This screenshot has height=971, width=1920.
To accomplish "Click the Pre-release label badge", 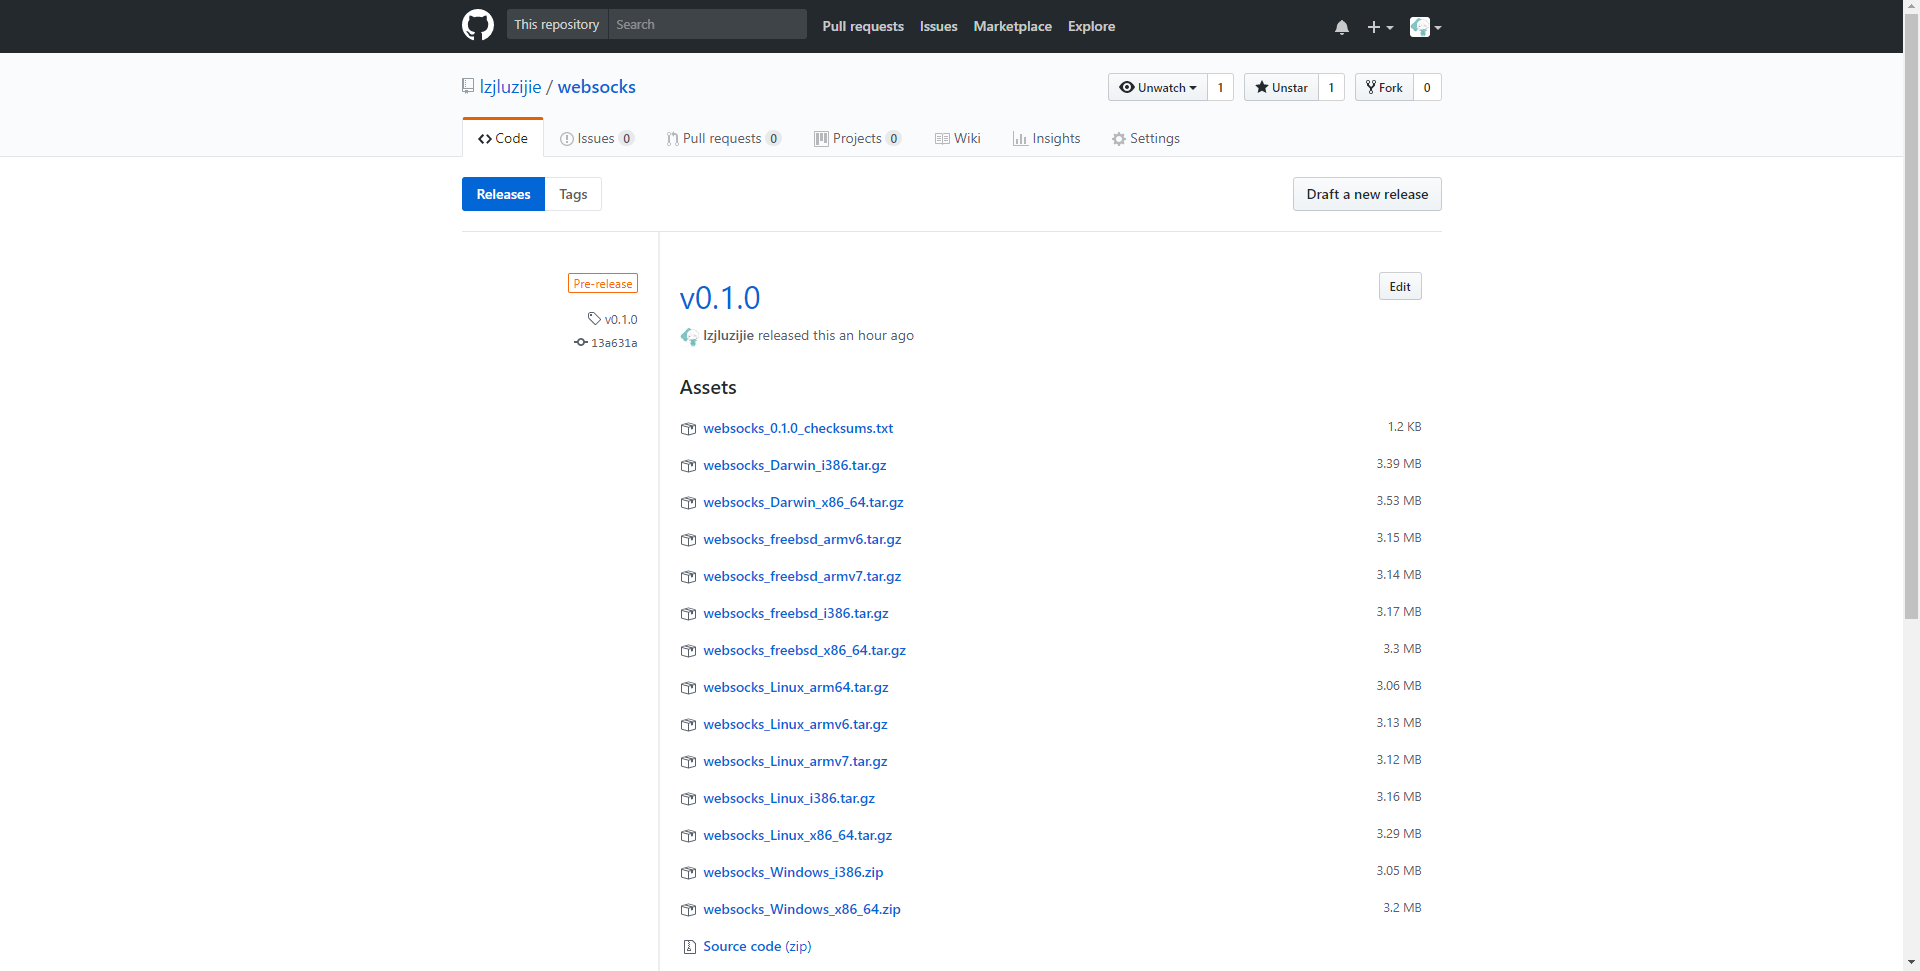I will click(603, 284).
